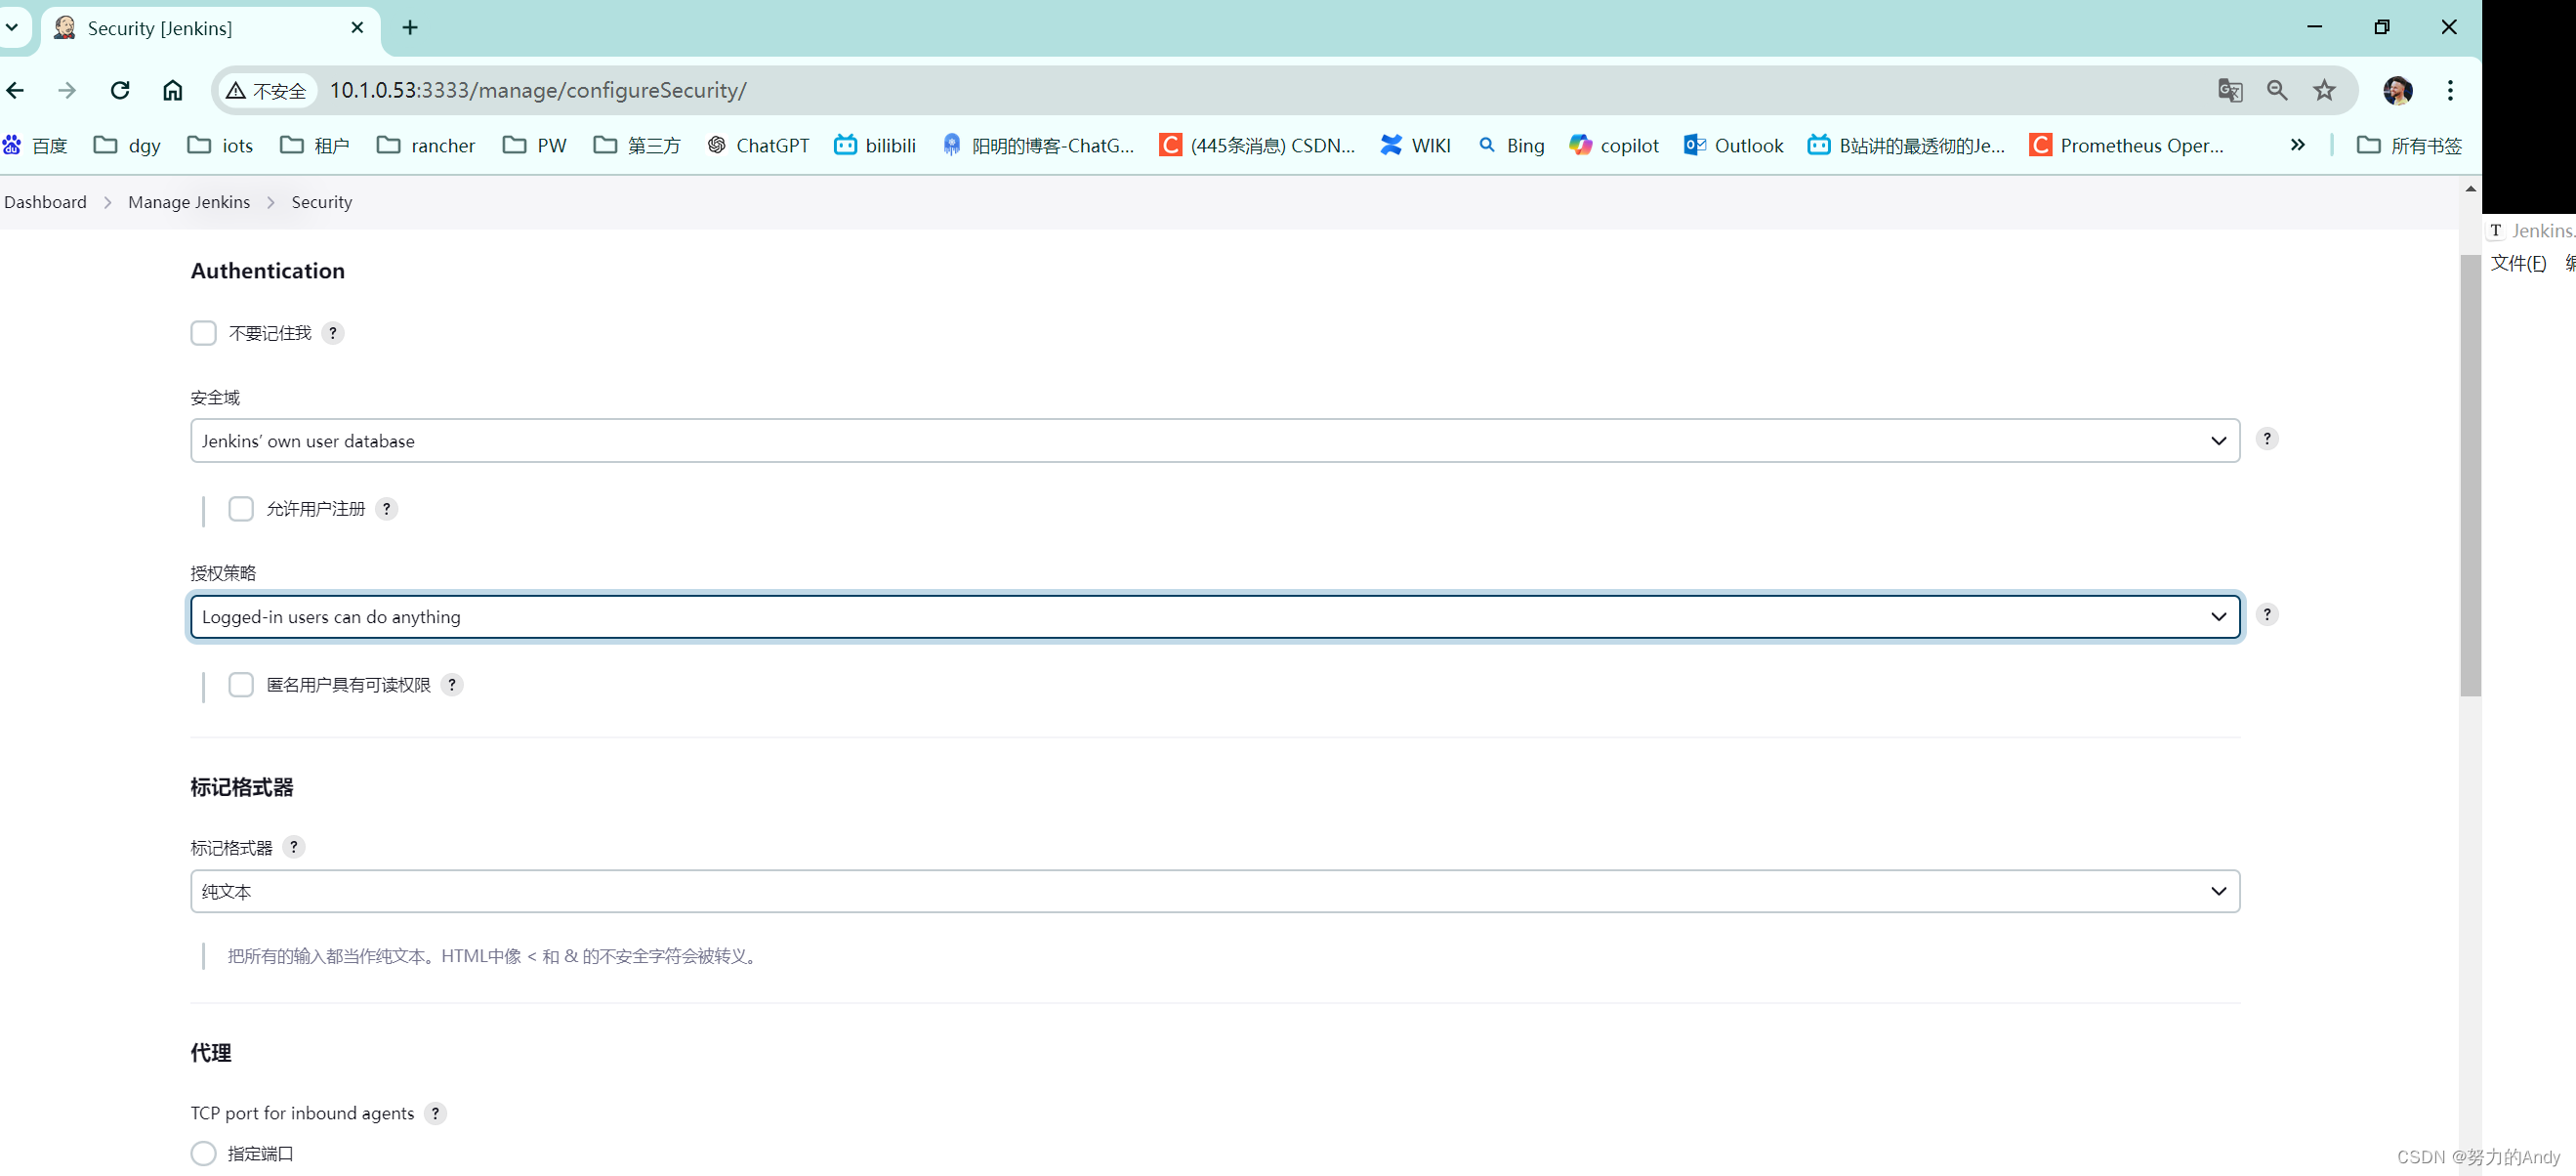
Task: Open the Outlook bookmark
Action: [1734, 146]
